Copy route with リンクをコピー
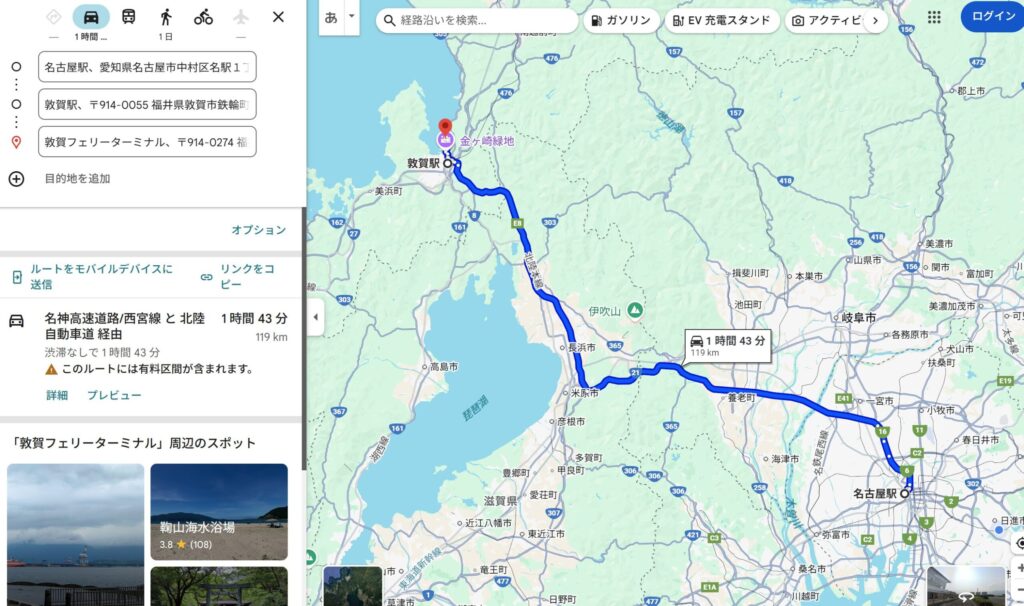This screenshot has width=1024, height=606. point(239,277)
